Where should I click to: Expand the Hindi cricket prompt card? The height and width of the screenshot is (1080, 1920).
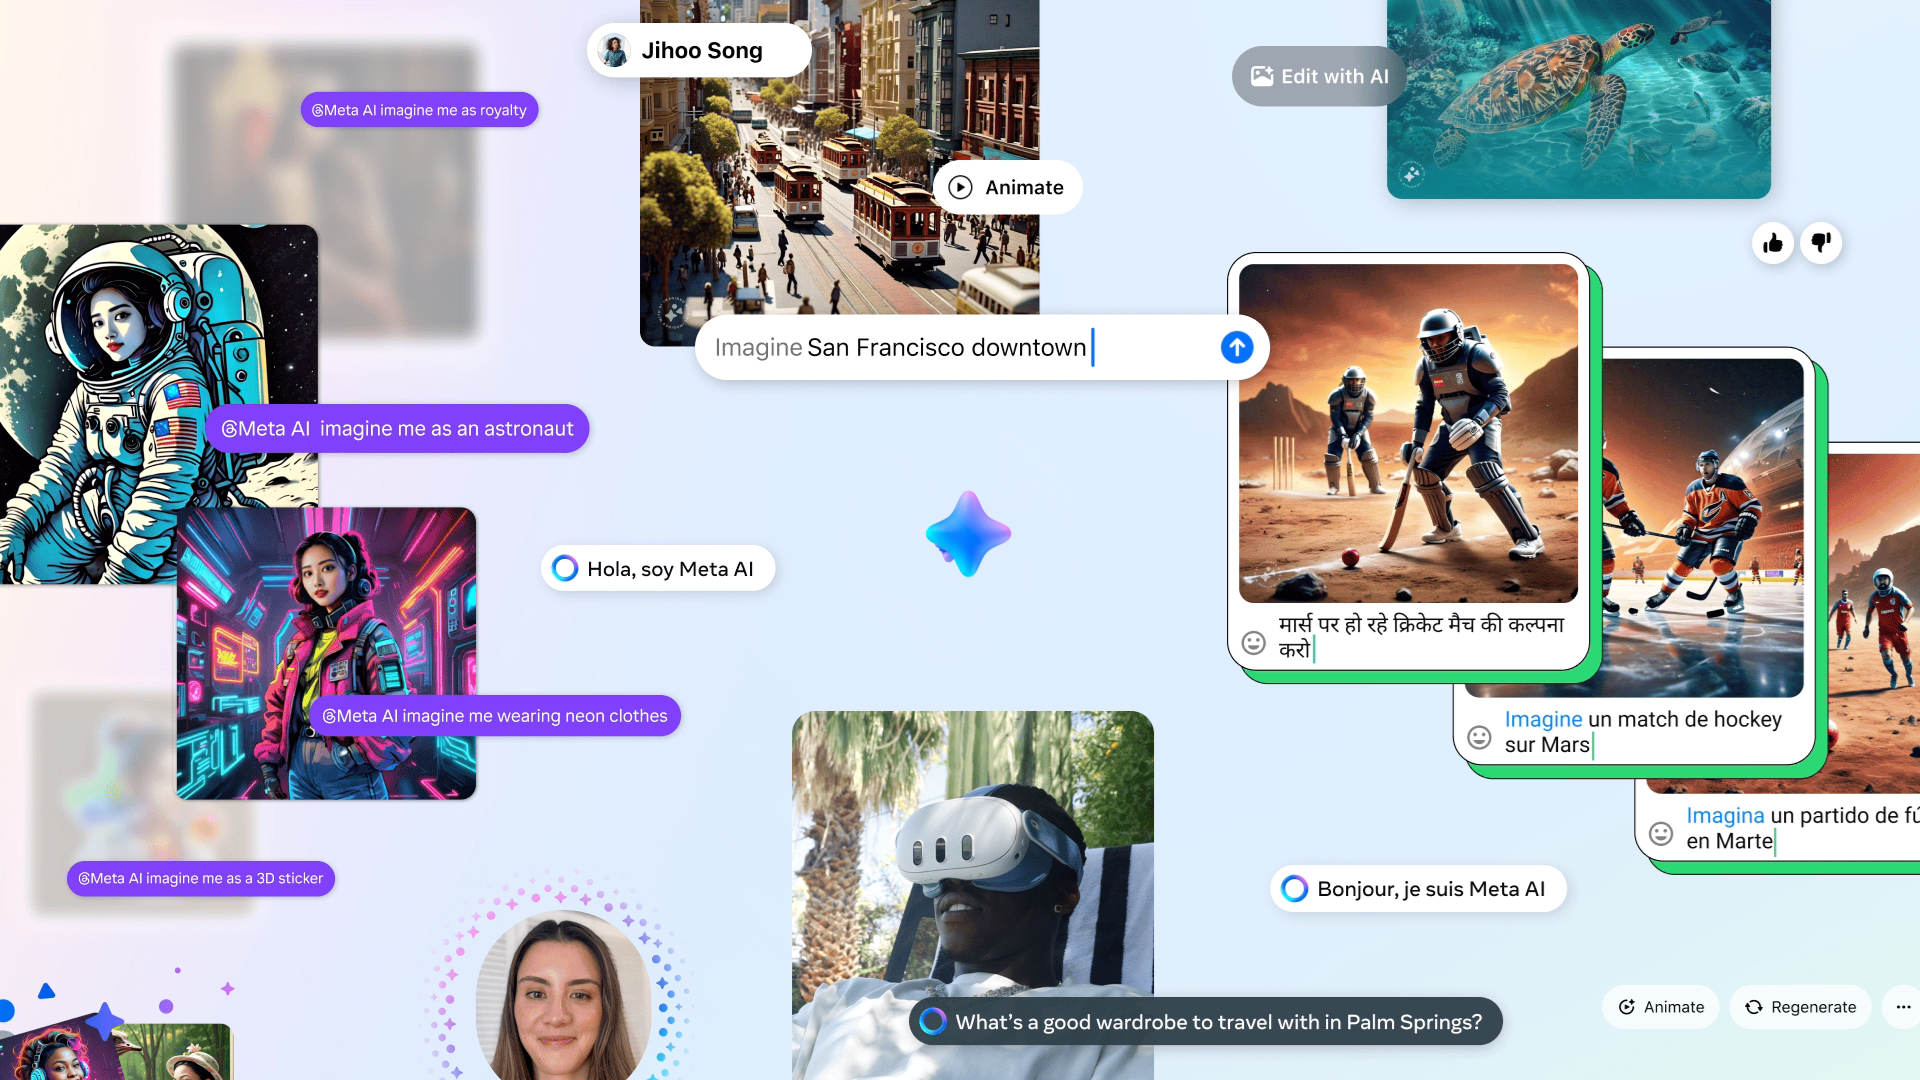(x=1404, y=468)
